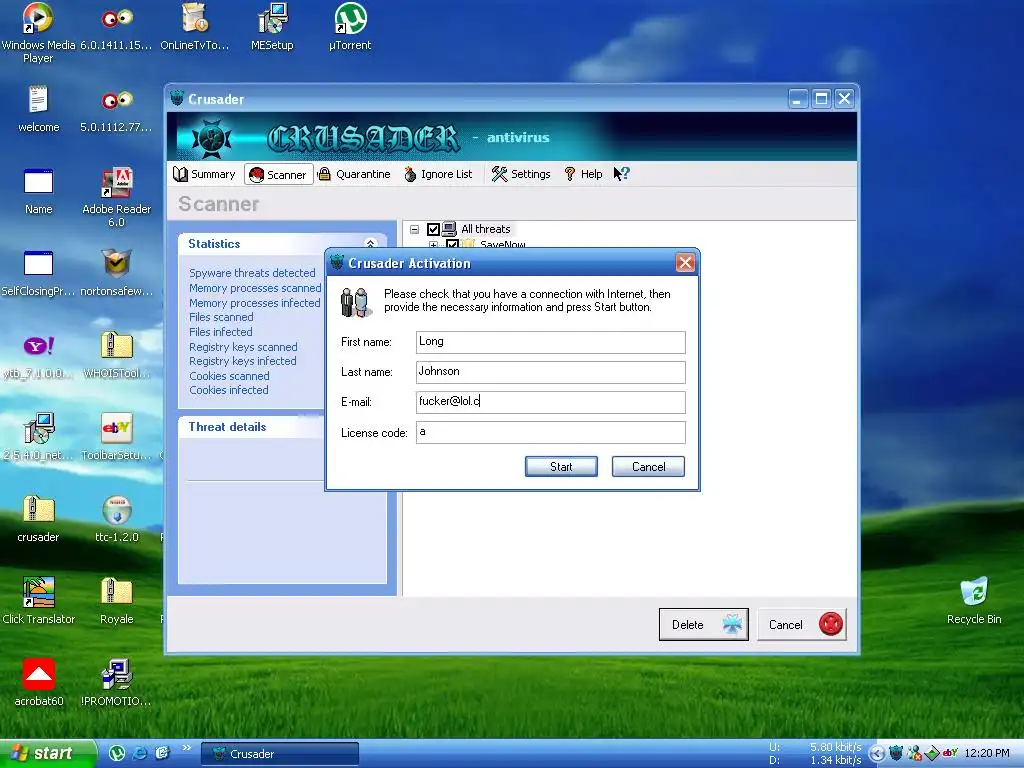Expand quick launch overflow chevron
1024x768 pixels.
tap(187, 748)
